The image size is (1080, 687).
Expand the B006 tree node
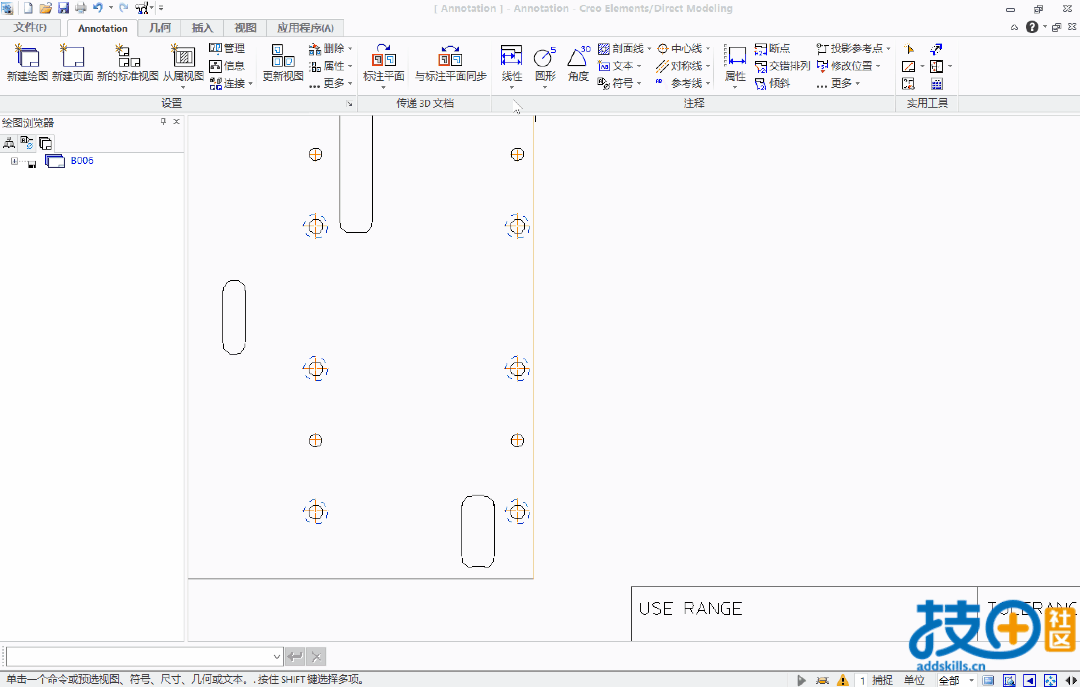pyautogui.click(x=14, y=161)
